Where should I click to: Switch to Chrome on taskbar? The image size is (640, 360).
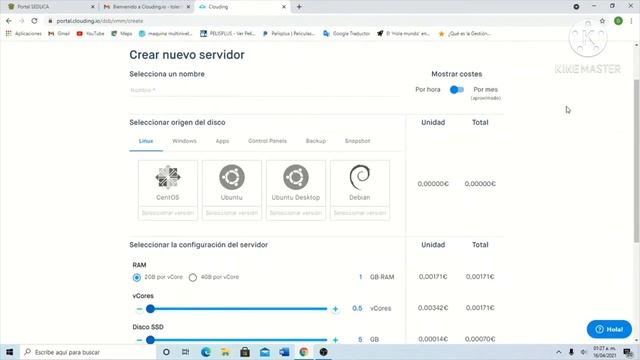tap(304, 352)
